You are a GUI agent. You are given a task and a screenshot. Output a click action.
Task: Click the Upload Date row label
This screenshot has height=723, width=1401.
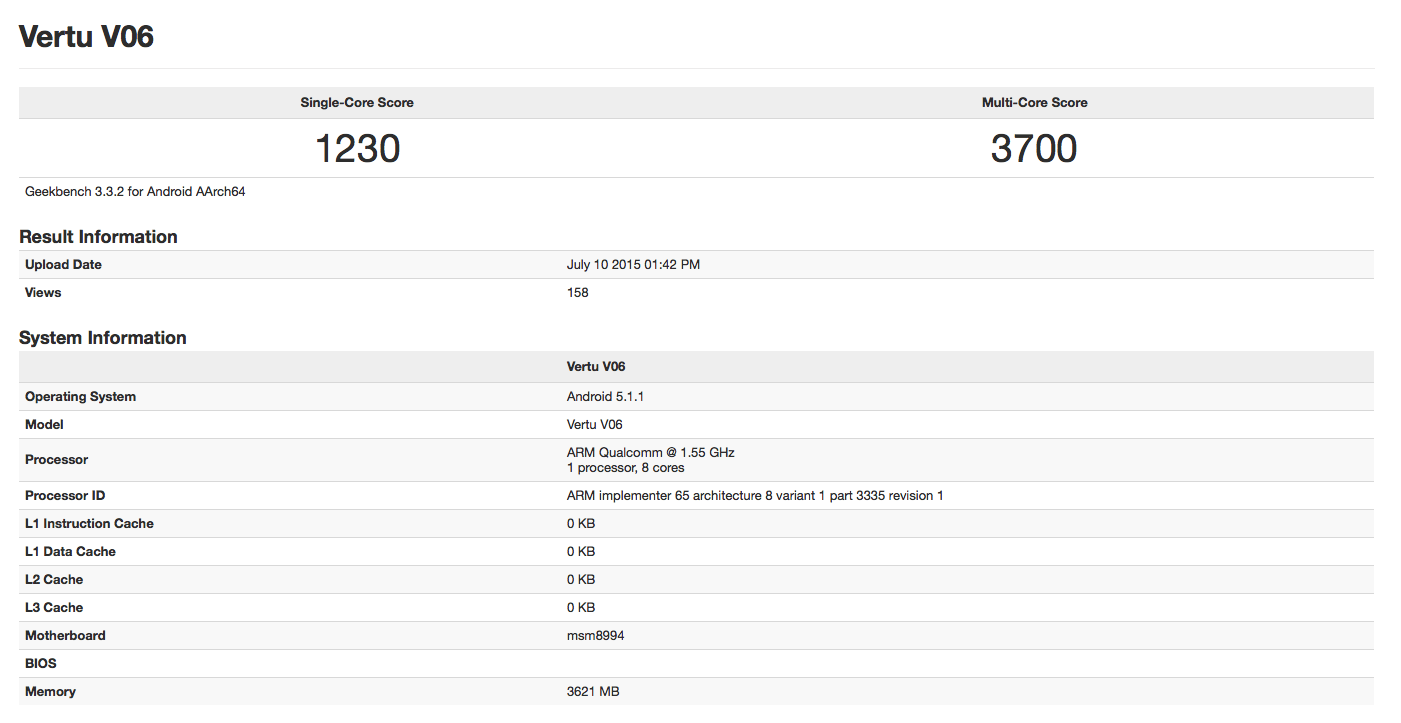coord(63,265)
